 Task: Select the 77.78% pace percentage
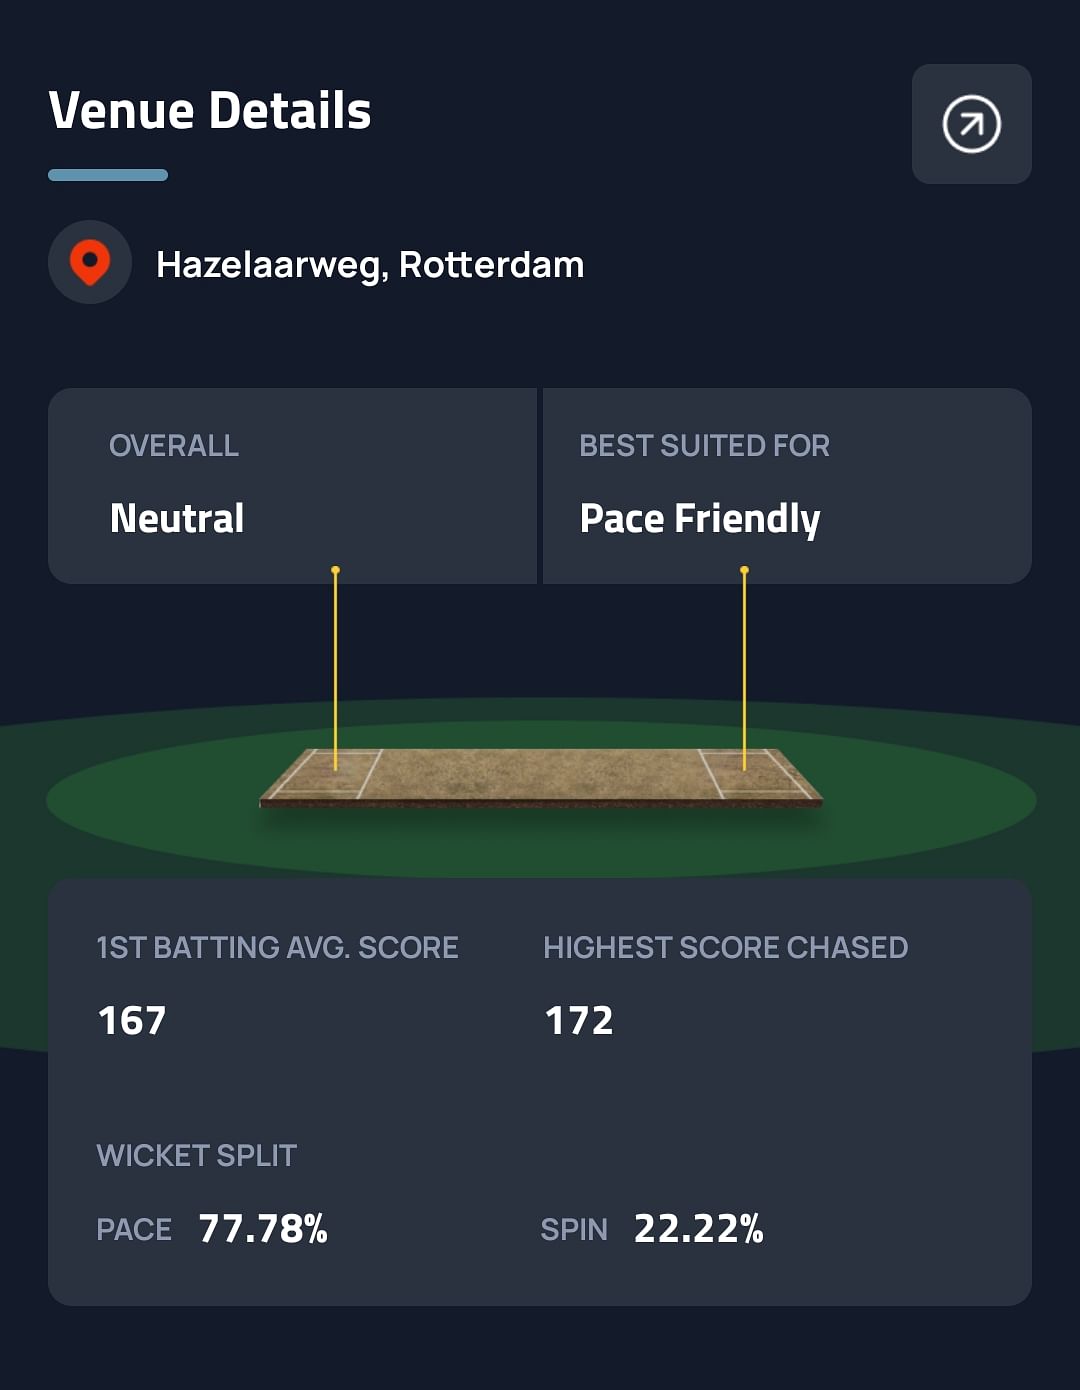click(x=263, y=1229)
